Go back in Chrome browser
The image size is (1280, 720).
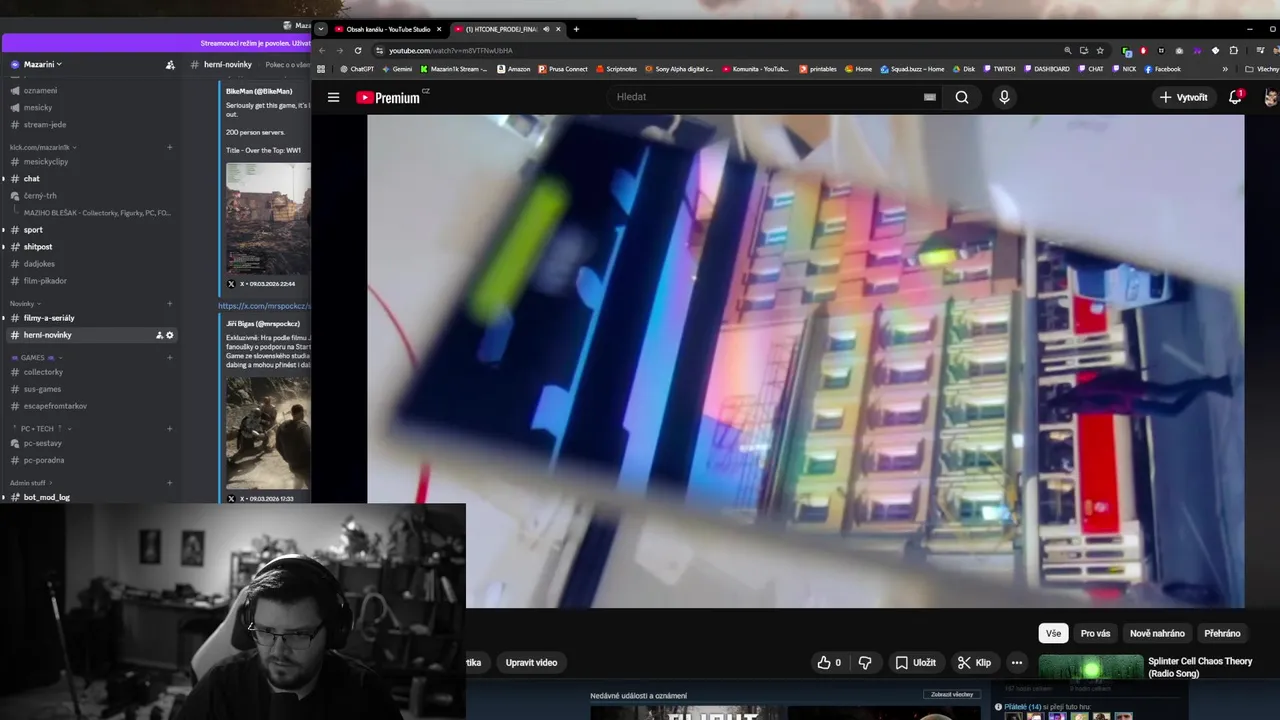(x=322, y=50)
